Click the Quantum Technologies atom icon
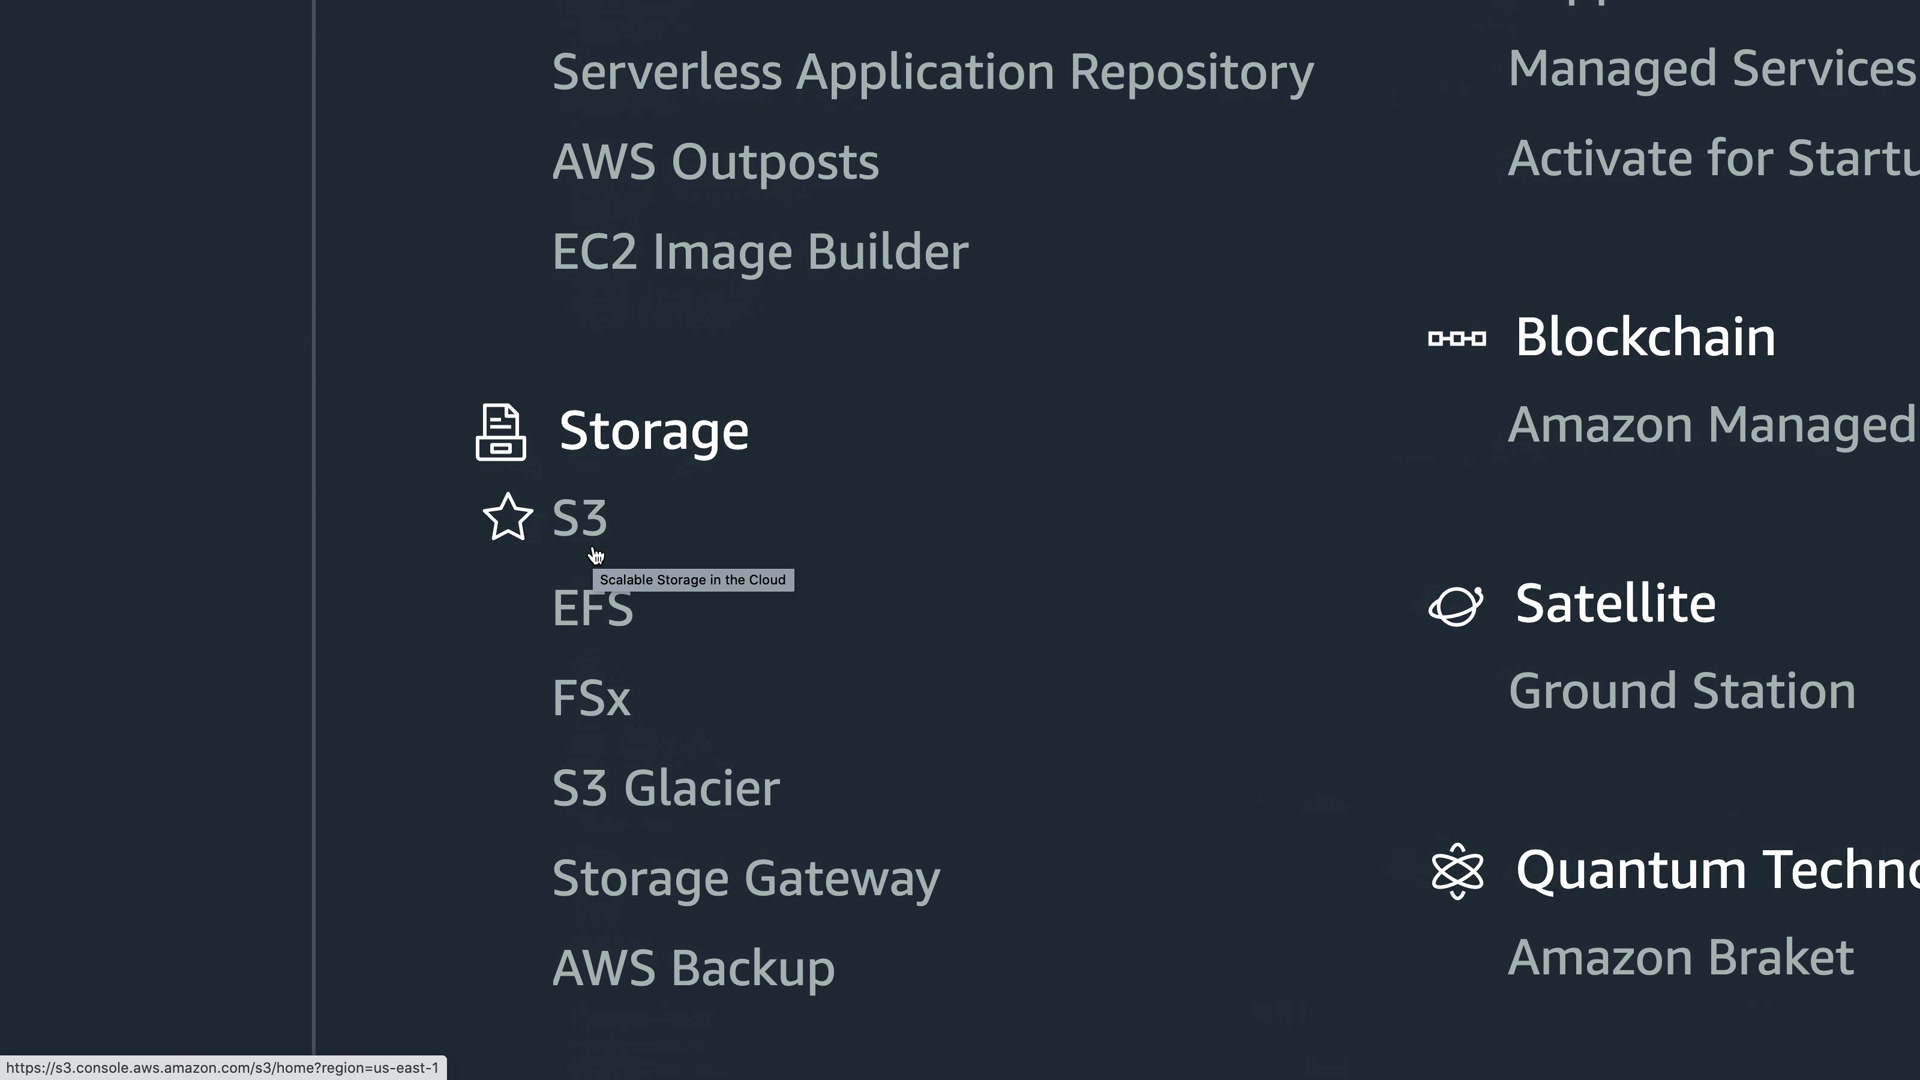Screen dimensions: 1920x1080 (x=1457, y=871)
